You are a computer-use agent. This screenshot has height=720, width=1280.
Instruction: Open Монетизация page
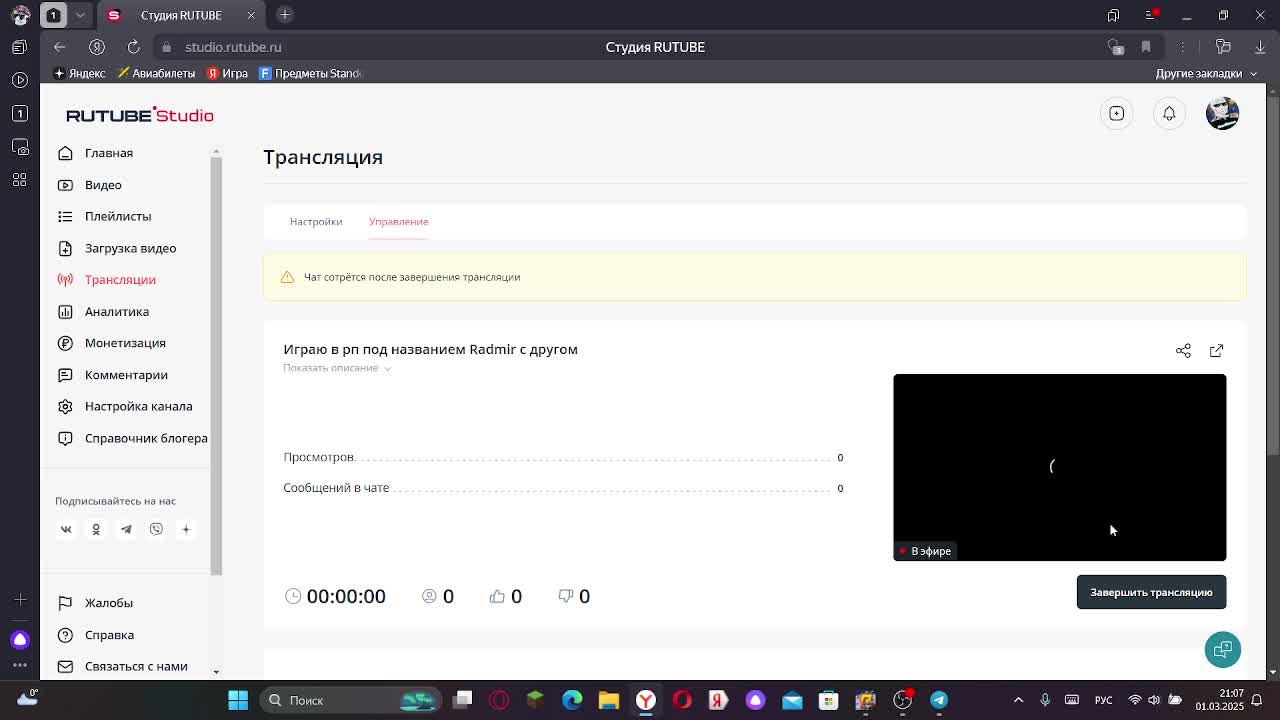click(x=125, y=343)
